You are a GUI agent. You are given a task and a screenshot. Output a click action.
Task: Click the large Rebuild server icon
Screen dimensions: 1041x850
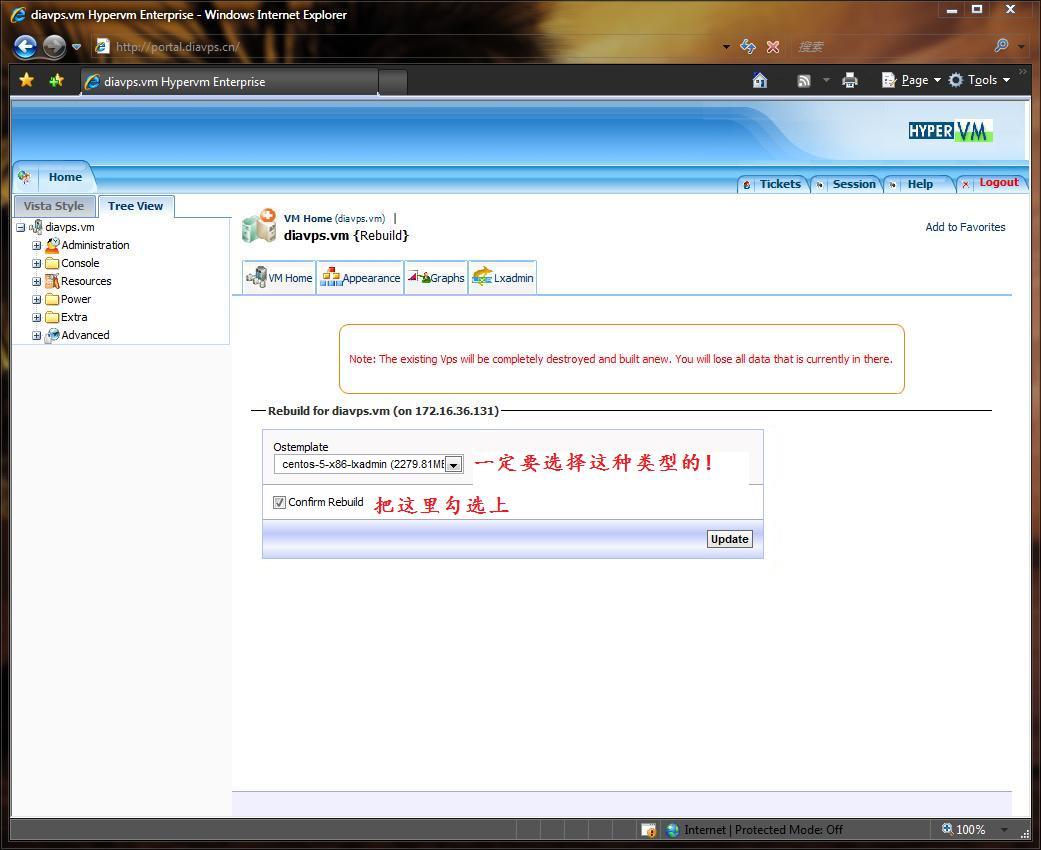259,226
